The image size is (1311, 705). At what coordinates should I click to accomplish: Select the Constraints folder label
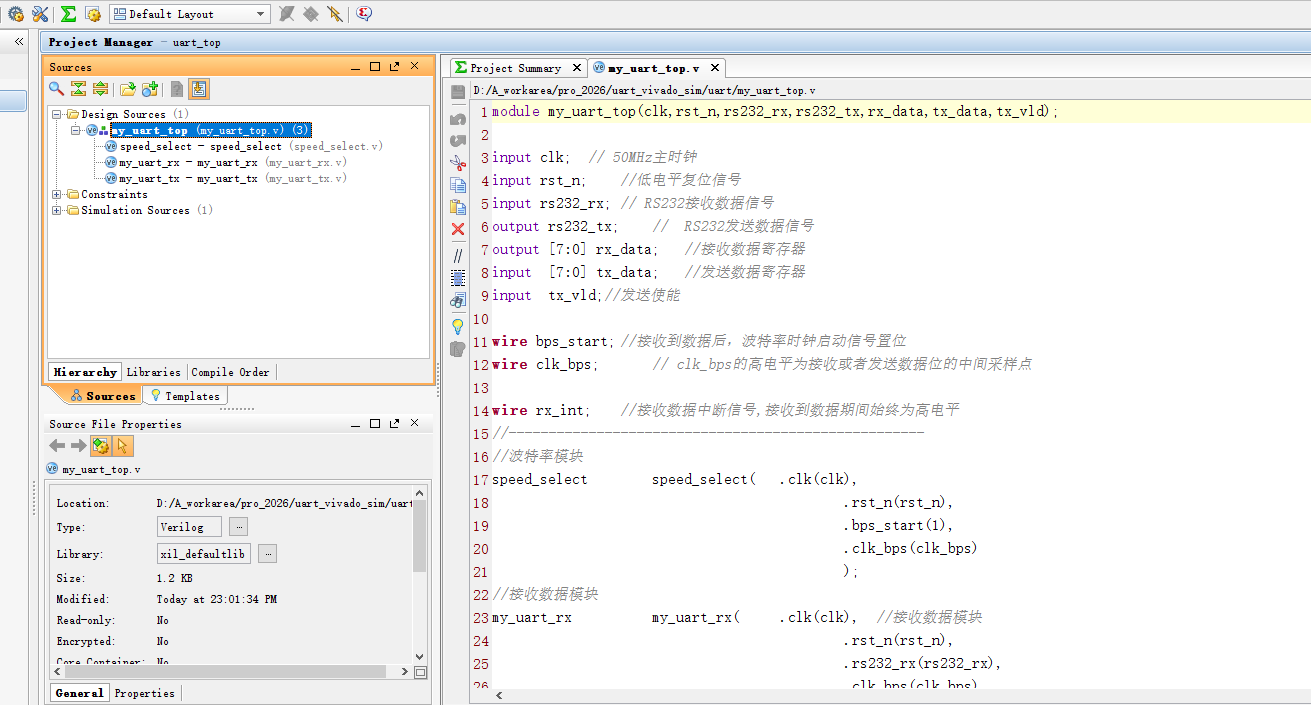pyautogui.click(x=114, y=194)
